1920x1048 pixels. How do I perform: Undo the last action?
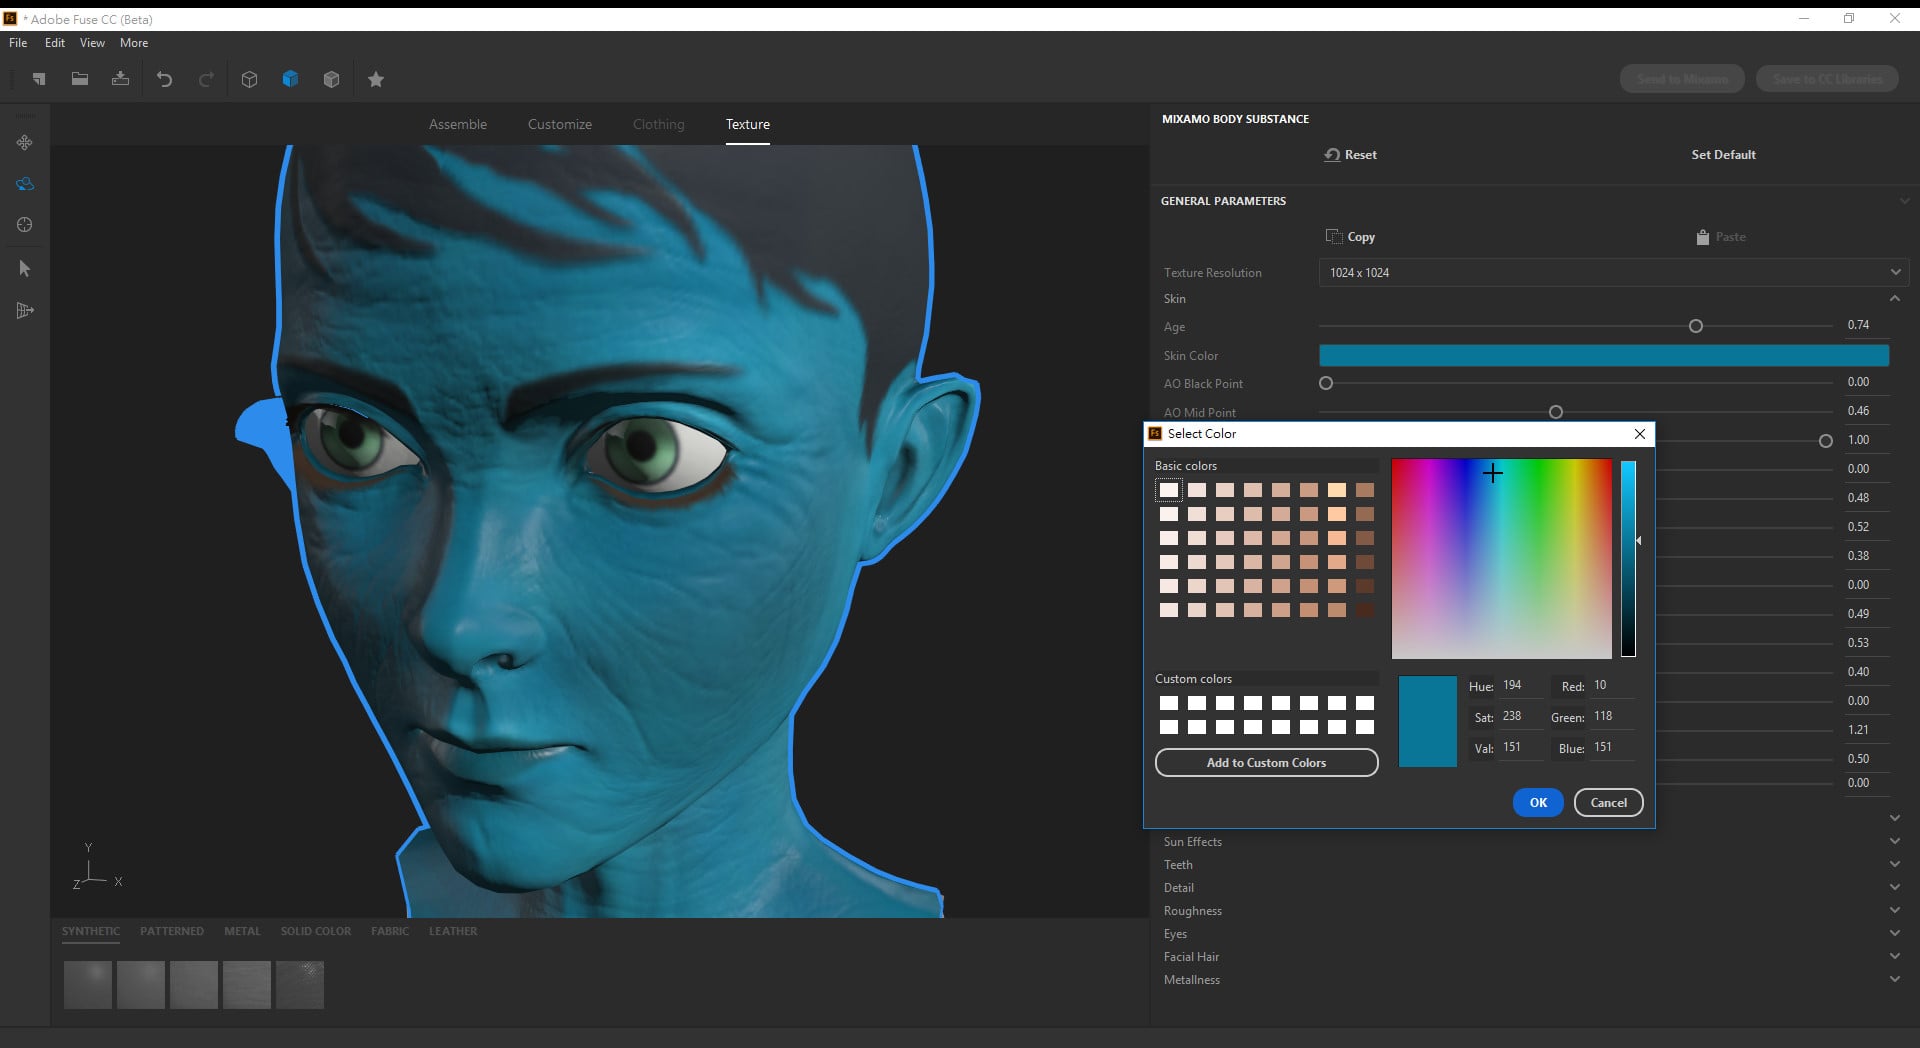click(x=165, y=79)
